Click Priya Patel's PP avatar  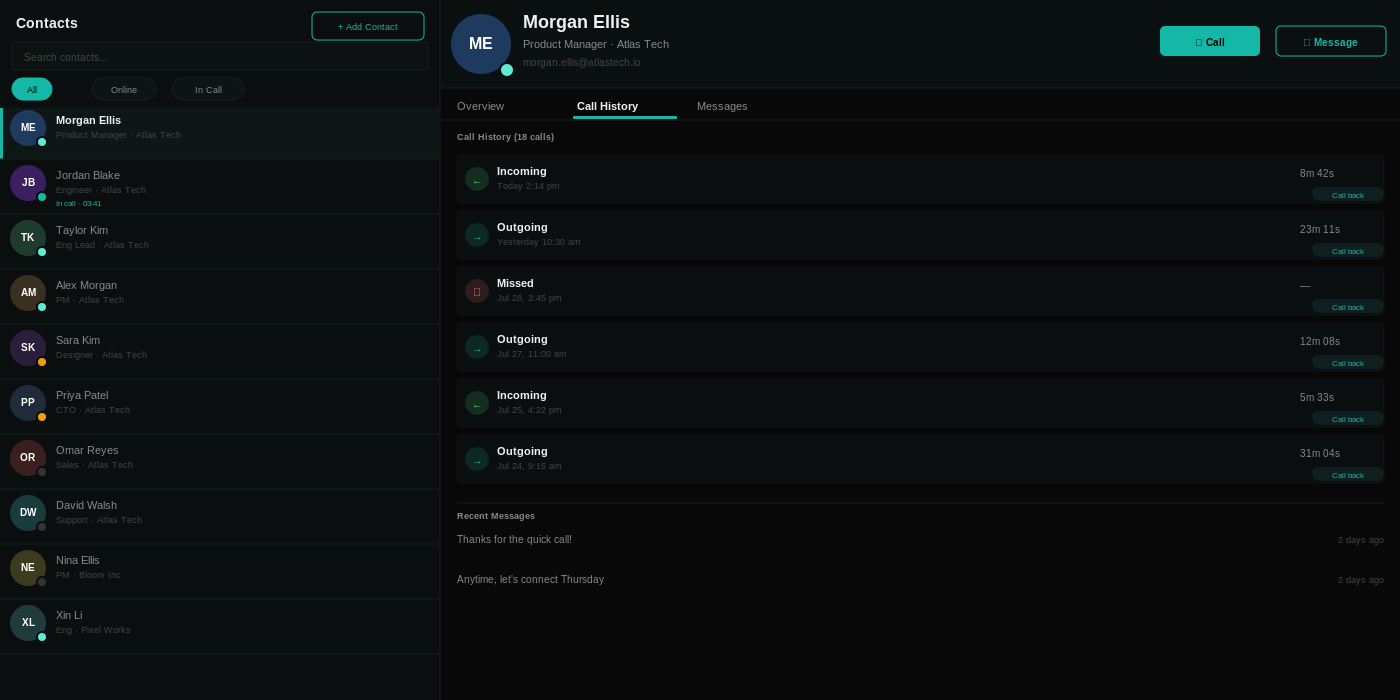28,403
